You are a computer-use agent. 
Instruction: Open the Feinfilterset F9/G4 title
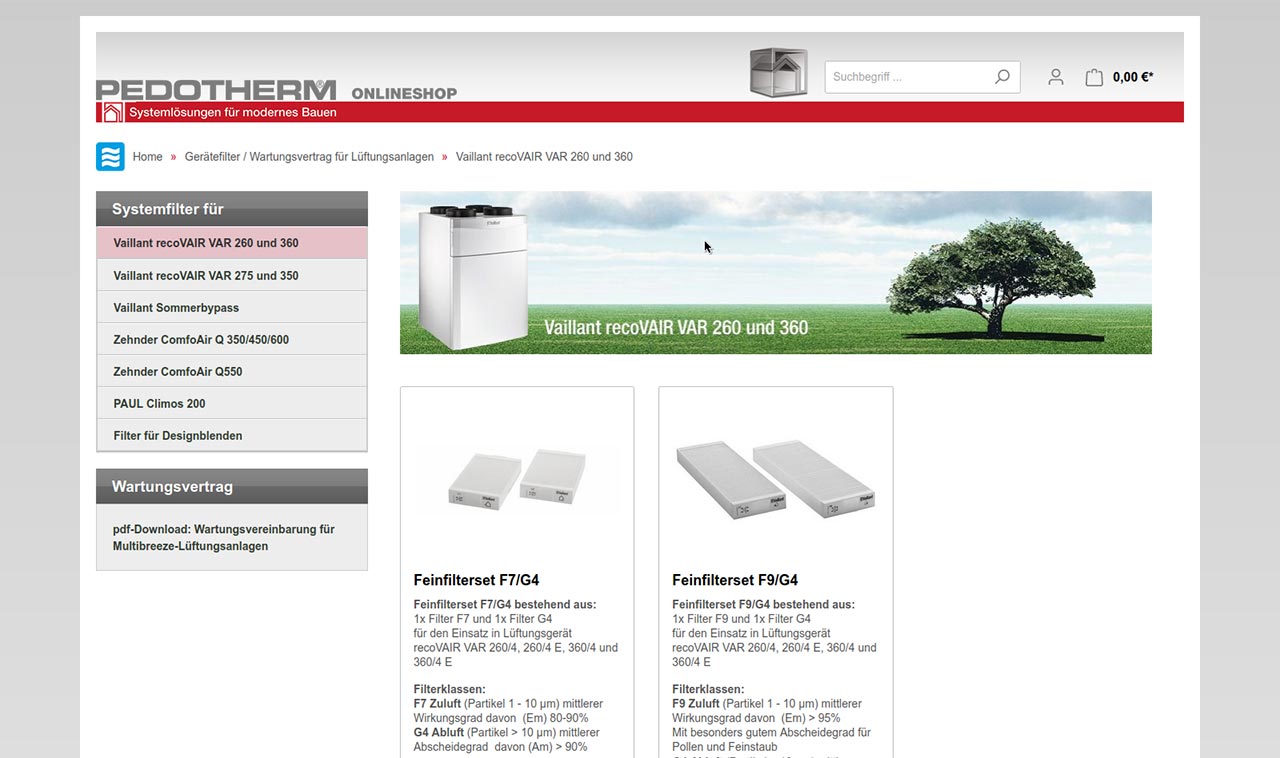(x=735, y=580)
